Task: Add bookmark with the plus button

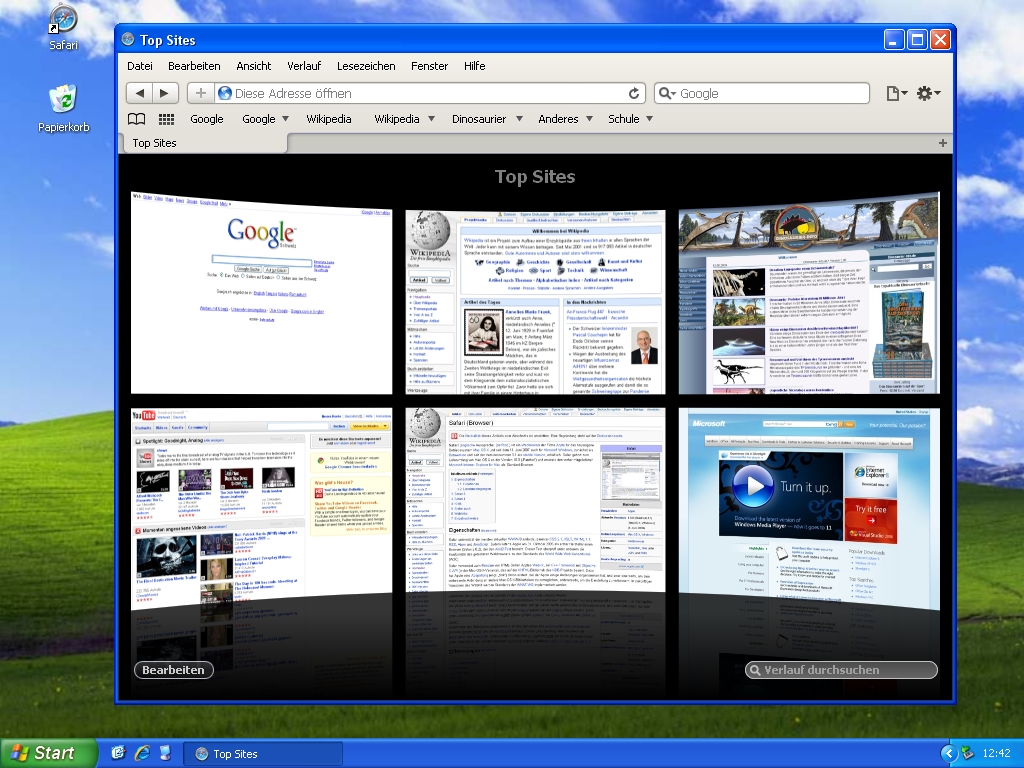Action: pyautogui.click(x=200, y=93)
